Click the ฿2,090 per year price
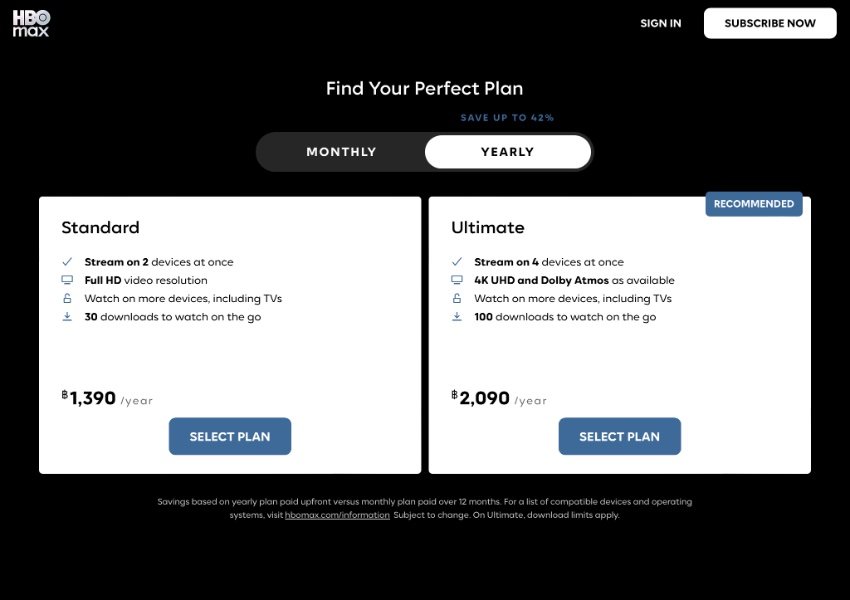This screenshot has height=600, width=850. coord(499,398)
